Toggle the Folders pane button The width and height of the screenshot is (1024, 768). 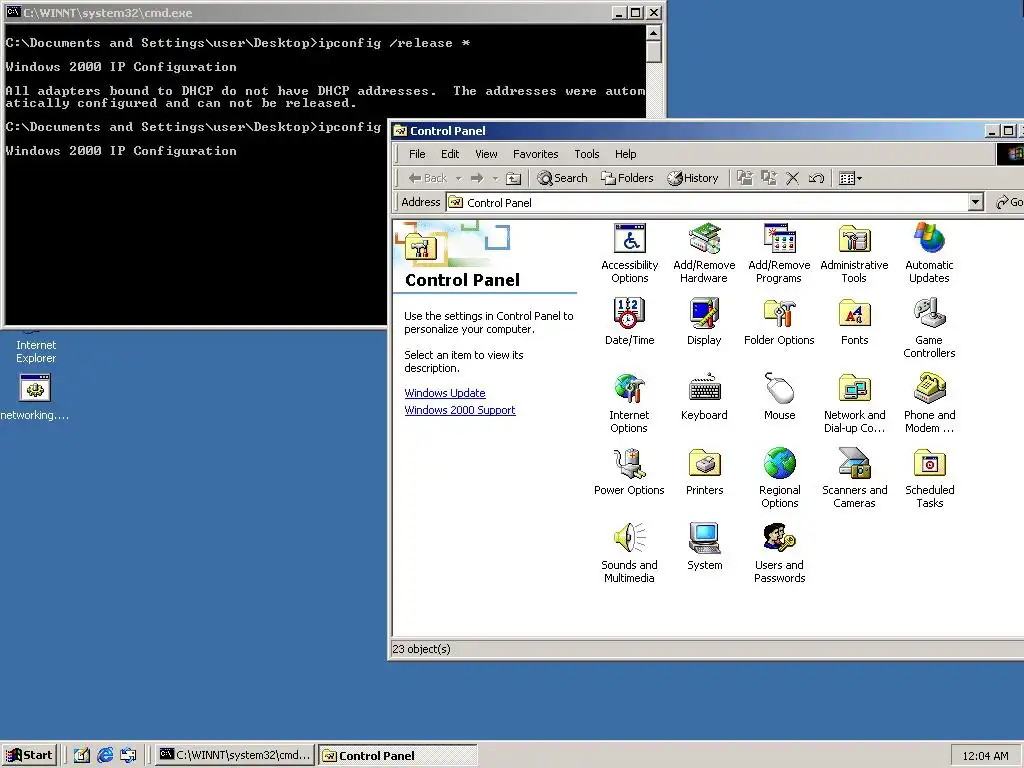(627, 178)
